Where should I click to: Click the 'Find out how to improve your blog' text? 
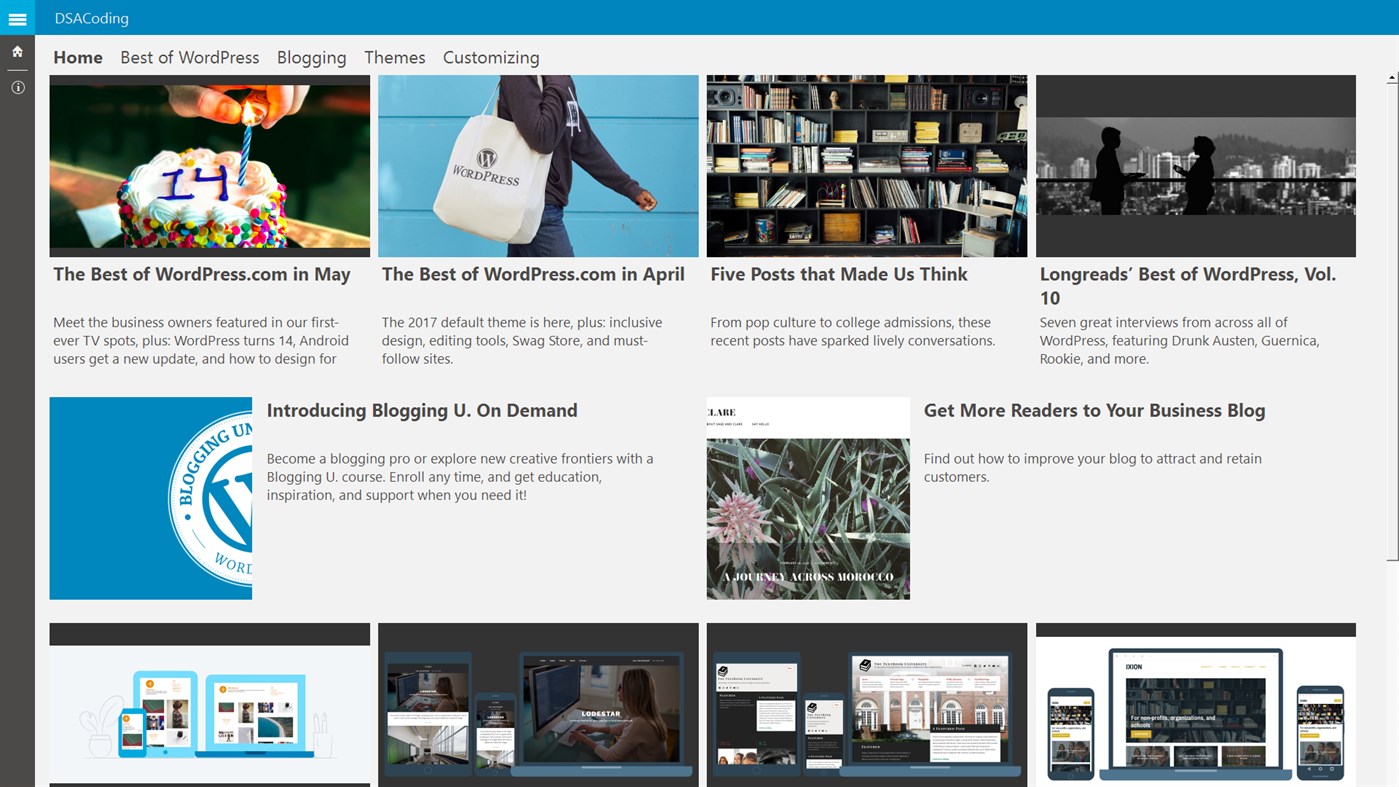tap(1093, 468)
